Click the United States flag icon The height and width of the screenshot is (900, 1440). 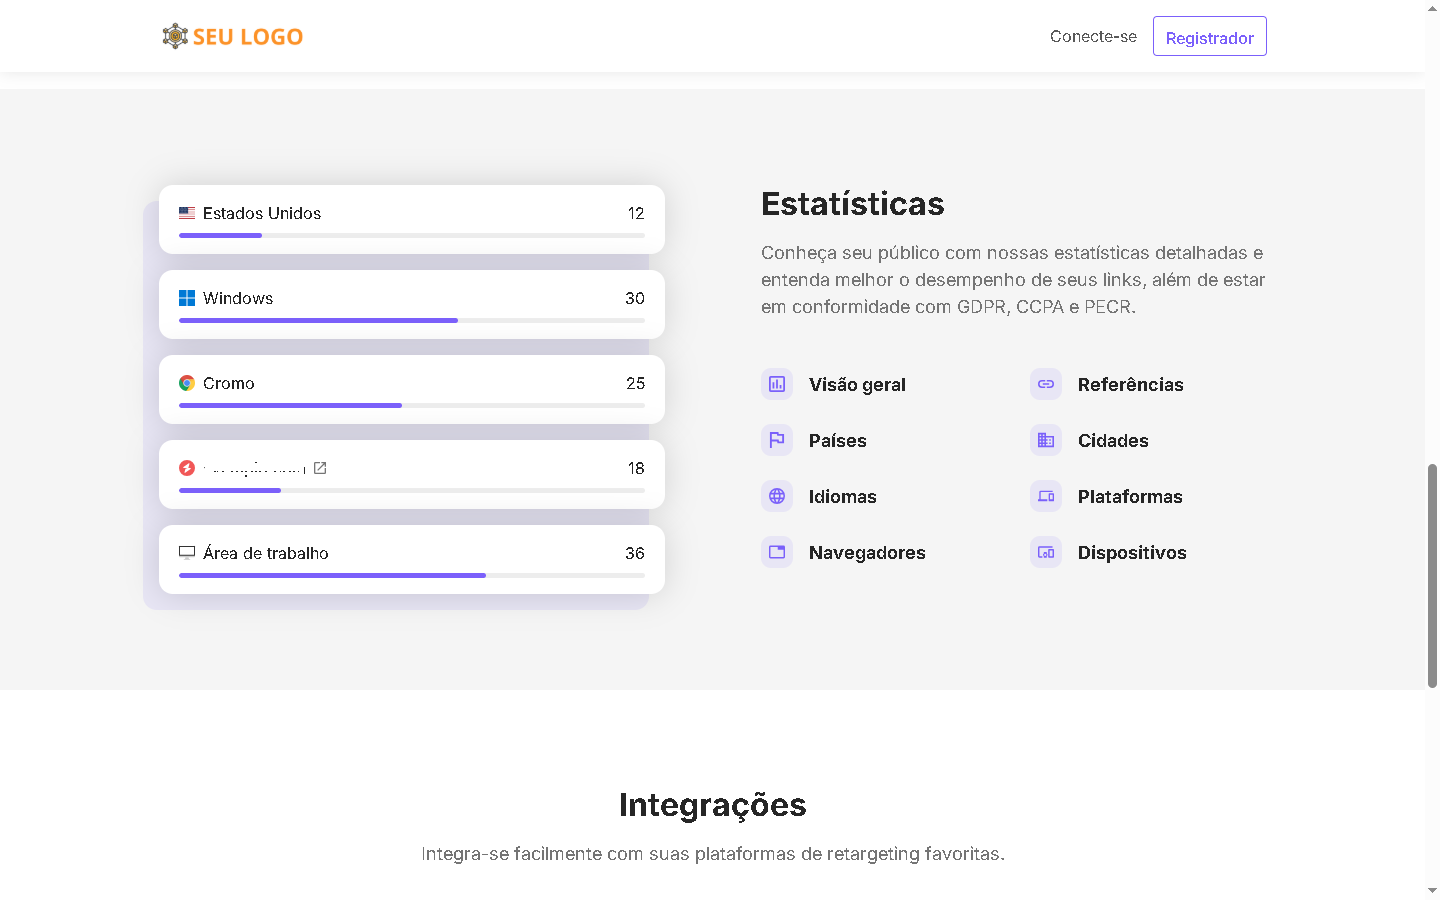(x=187, y=213)
